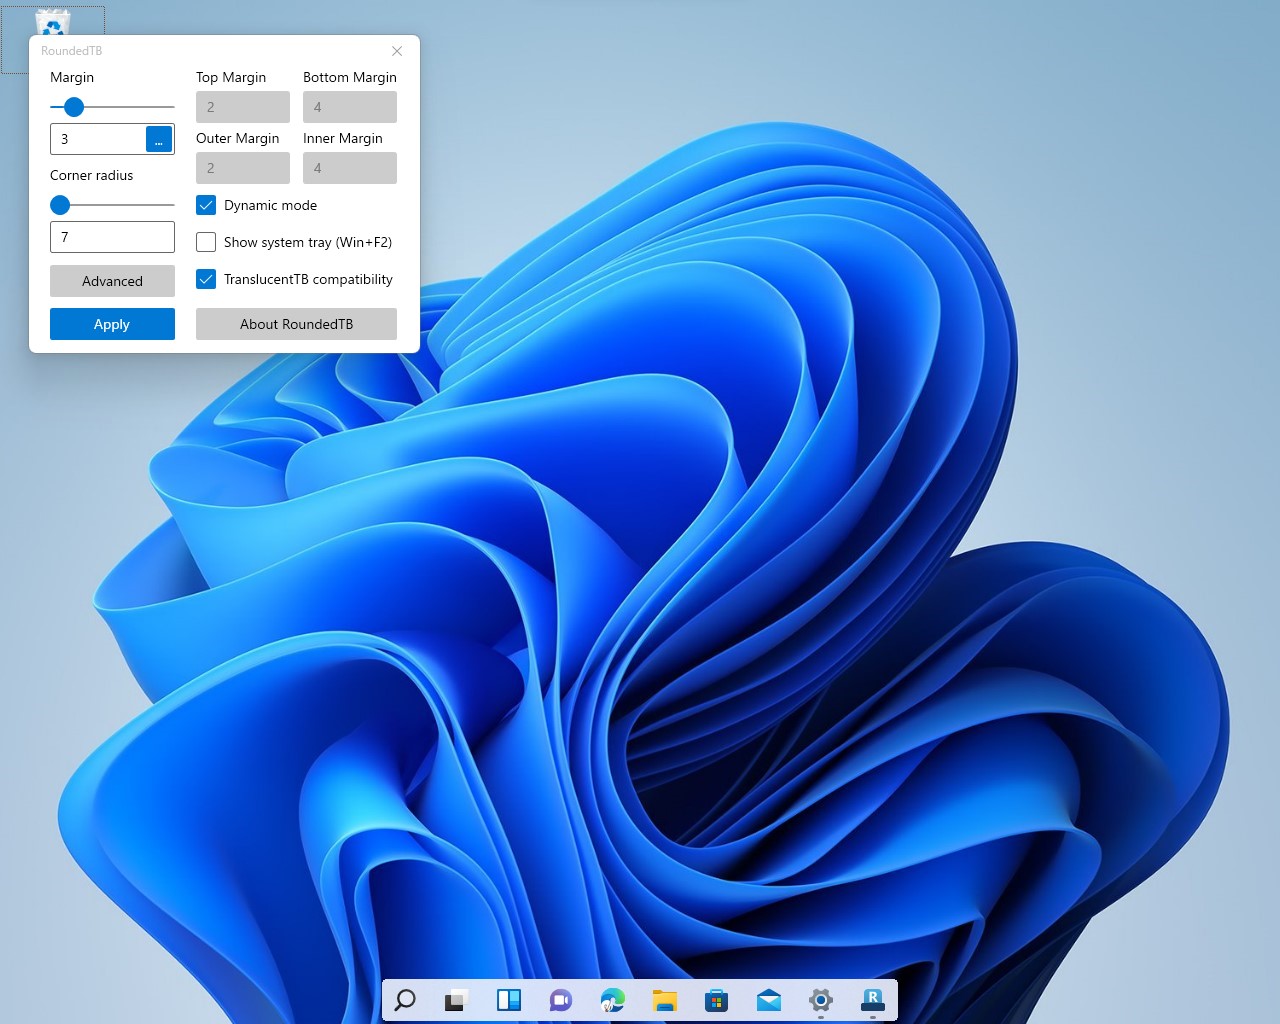Click the Margin slider handle
Image resolution: width=1280 pixels, height=1024 pixels.
tap(74, 107)
